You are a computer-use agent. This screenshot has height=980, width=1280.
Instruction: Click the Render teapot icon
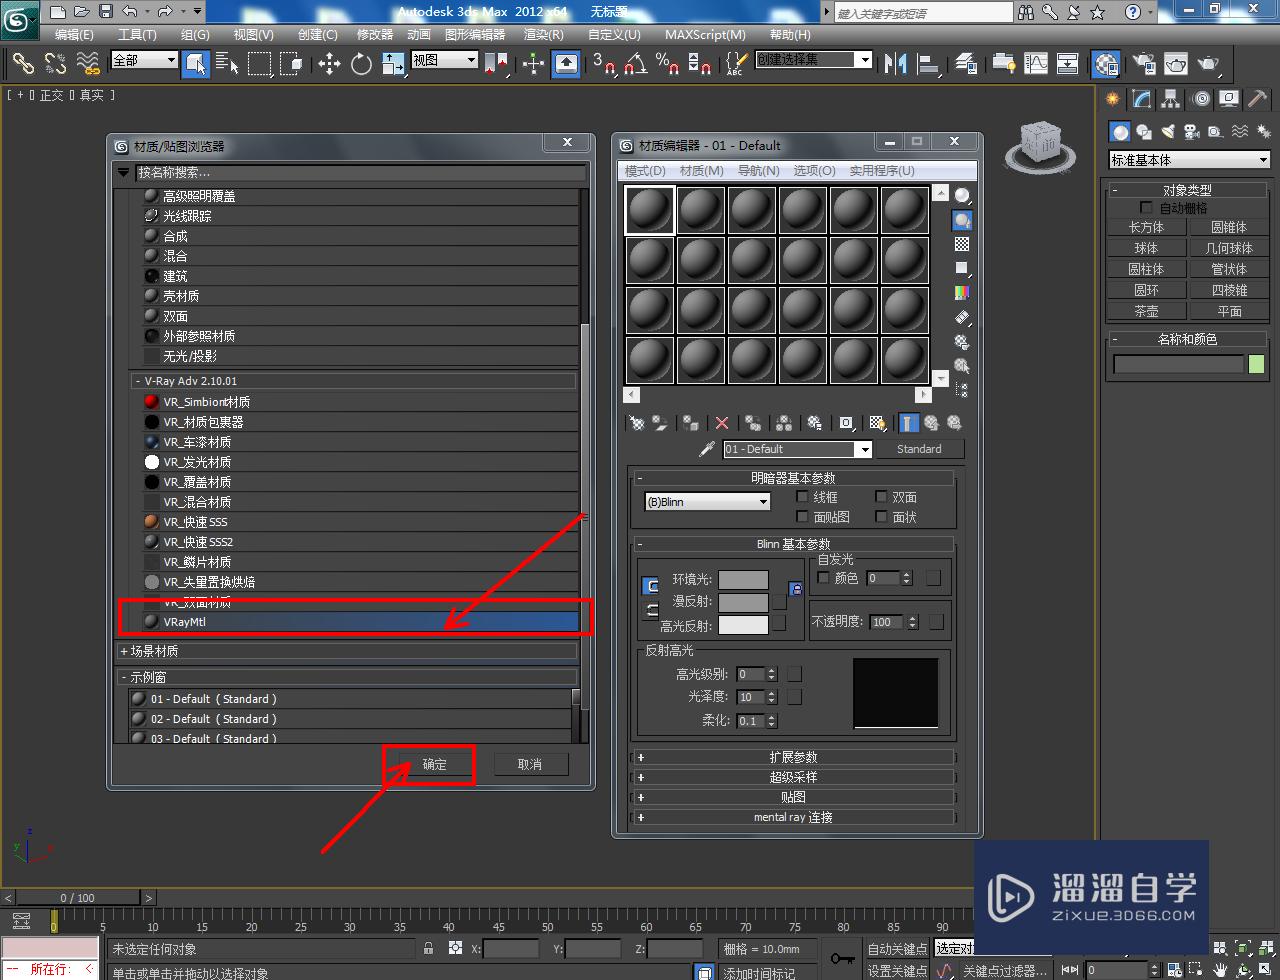1209,64
